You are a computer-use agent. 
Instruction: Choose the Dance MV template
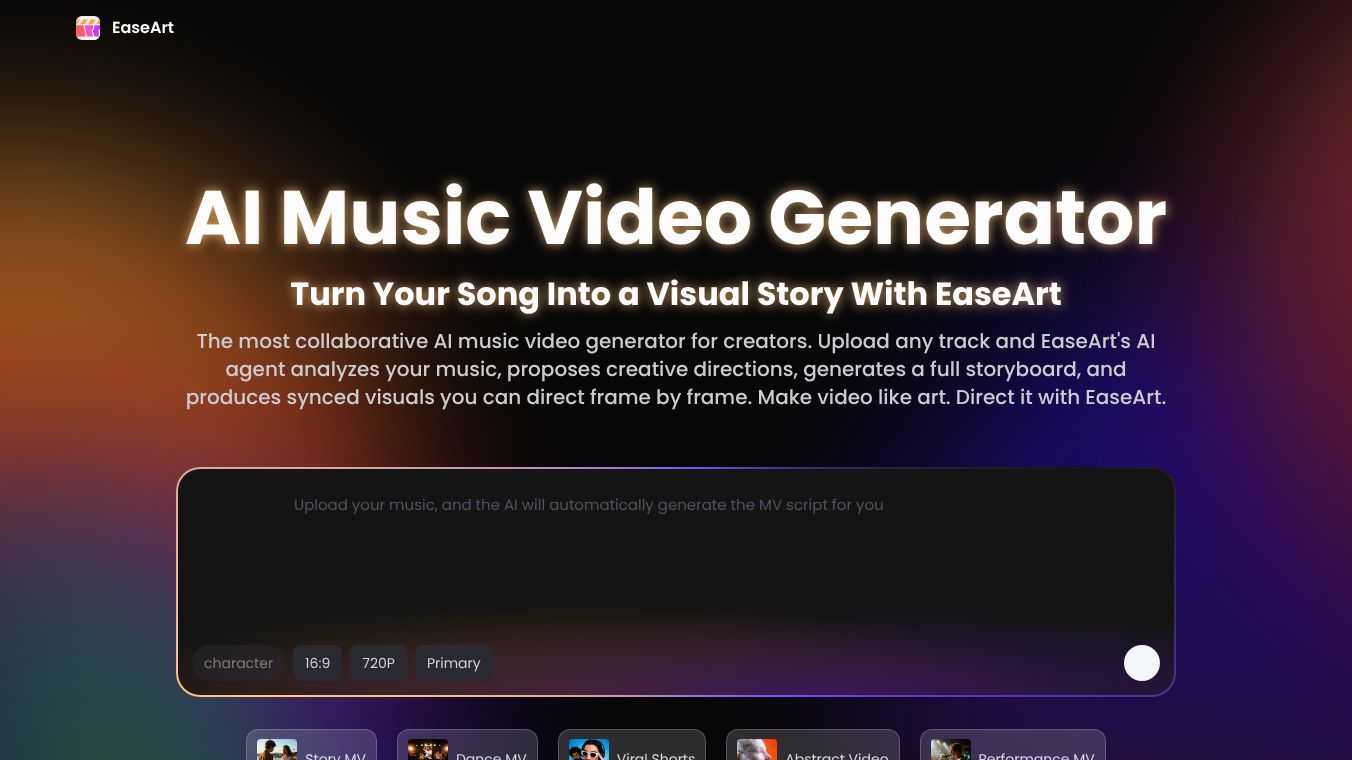(467, 746)
